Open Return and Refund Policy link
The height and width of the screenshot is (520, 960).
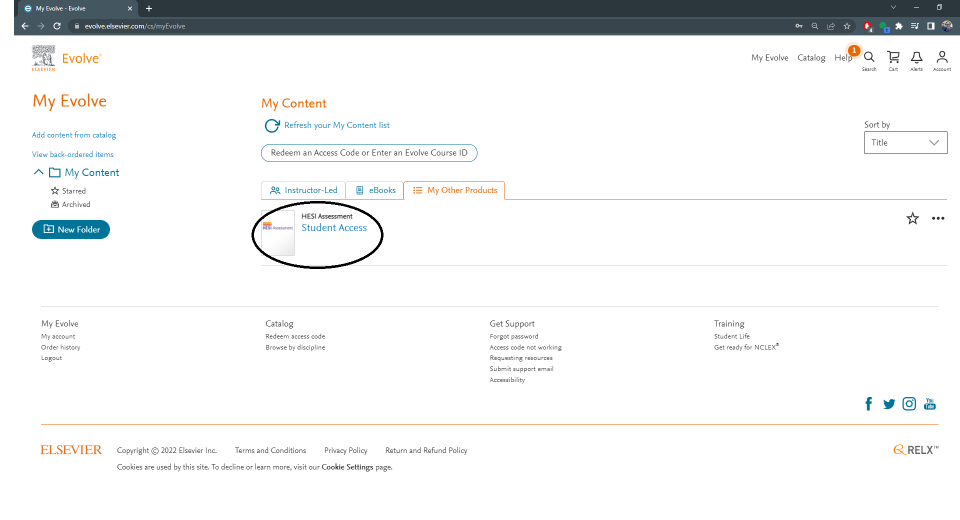point(426,450)
